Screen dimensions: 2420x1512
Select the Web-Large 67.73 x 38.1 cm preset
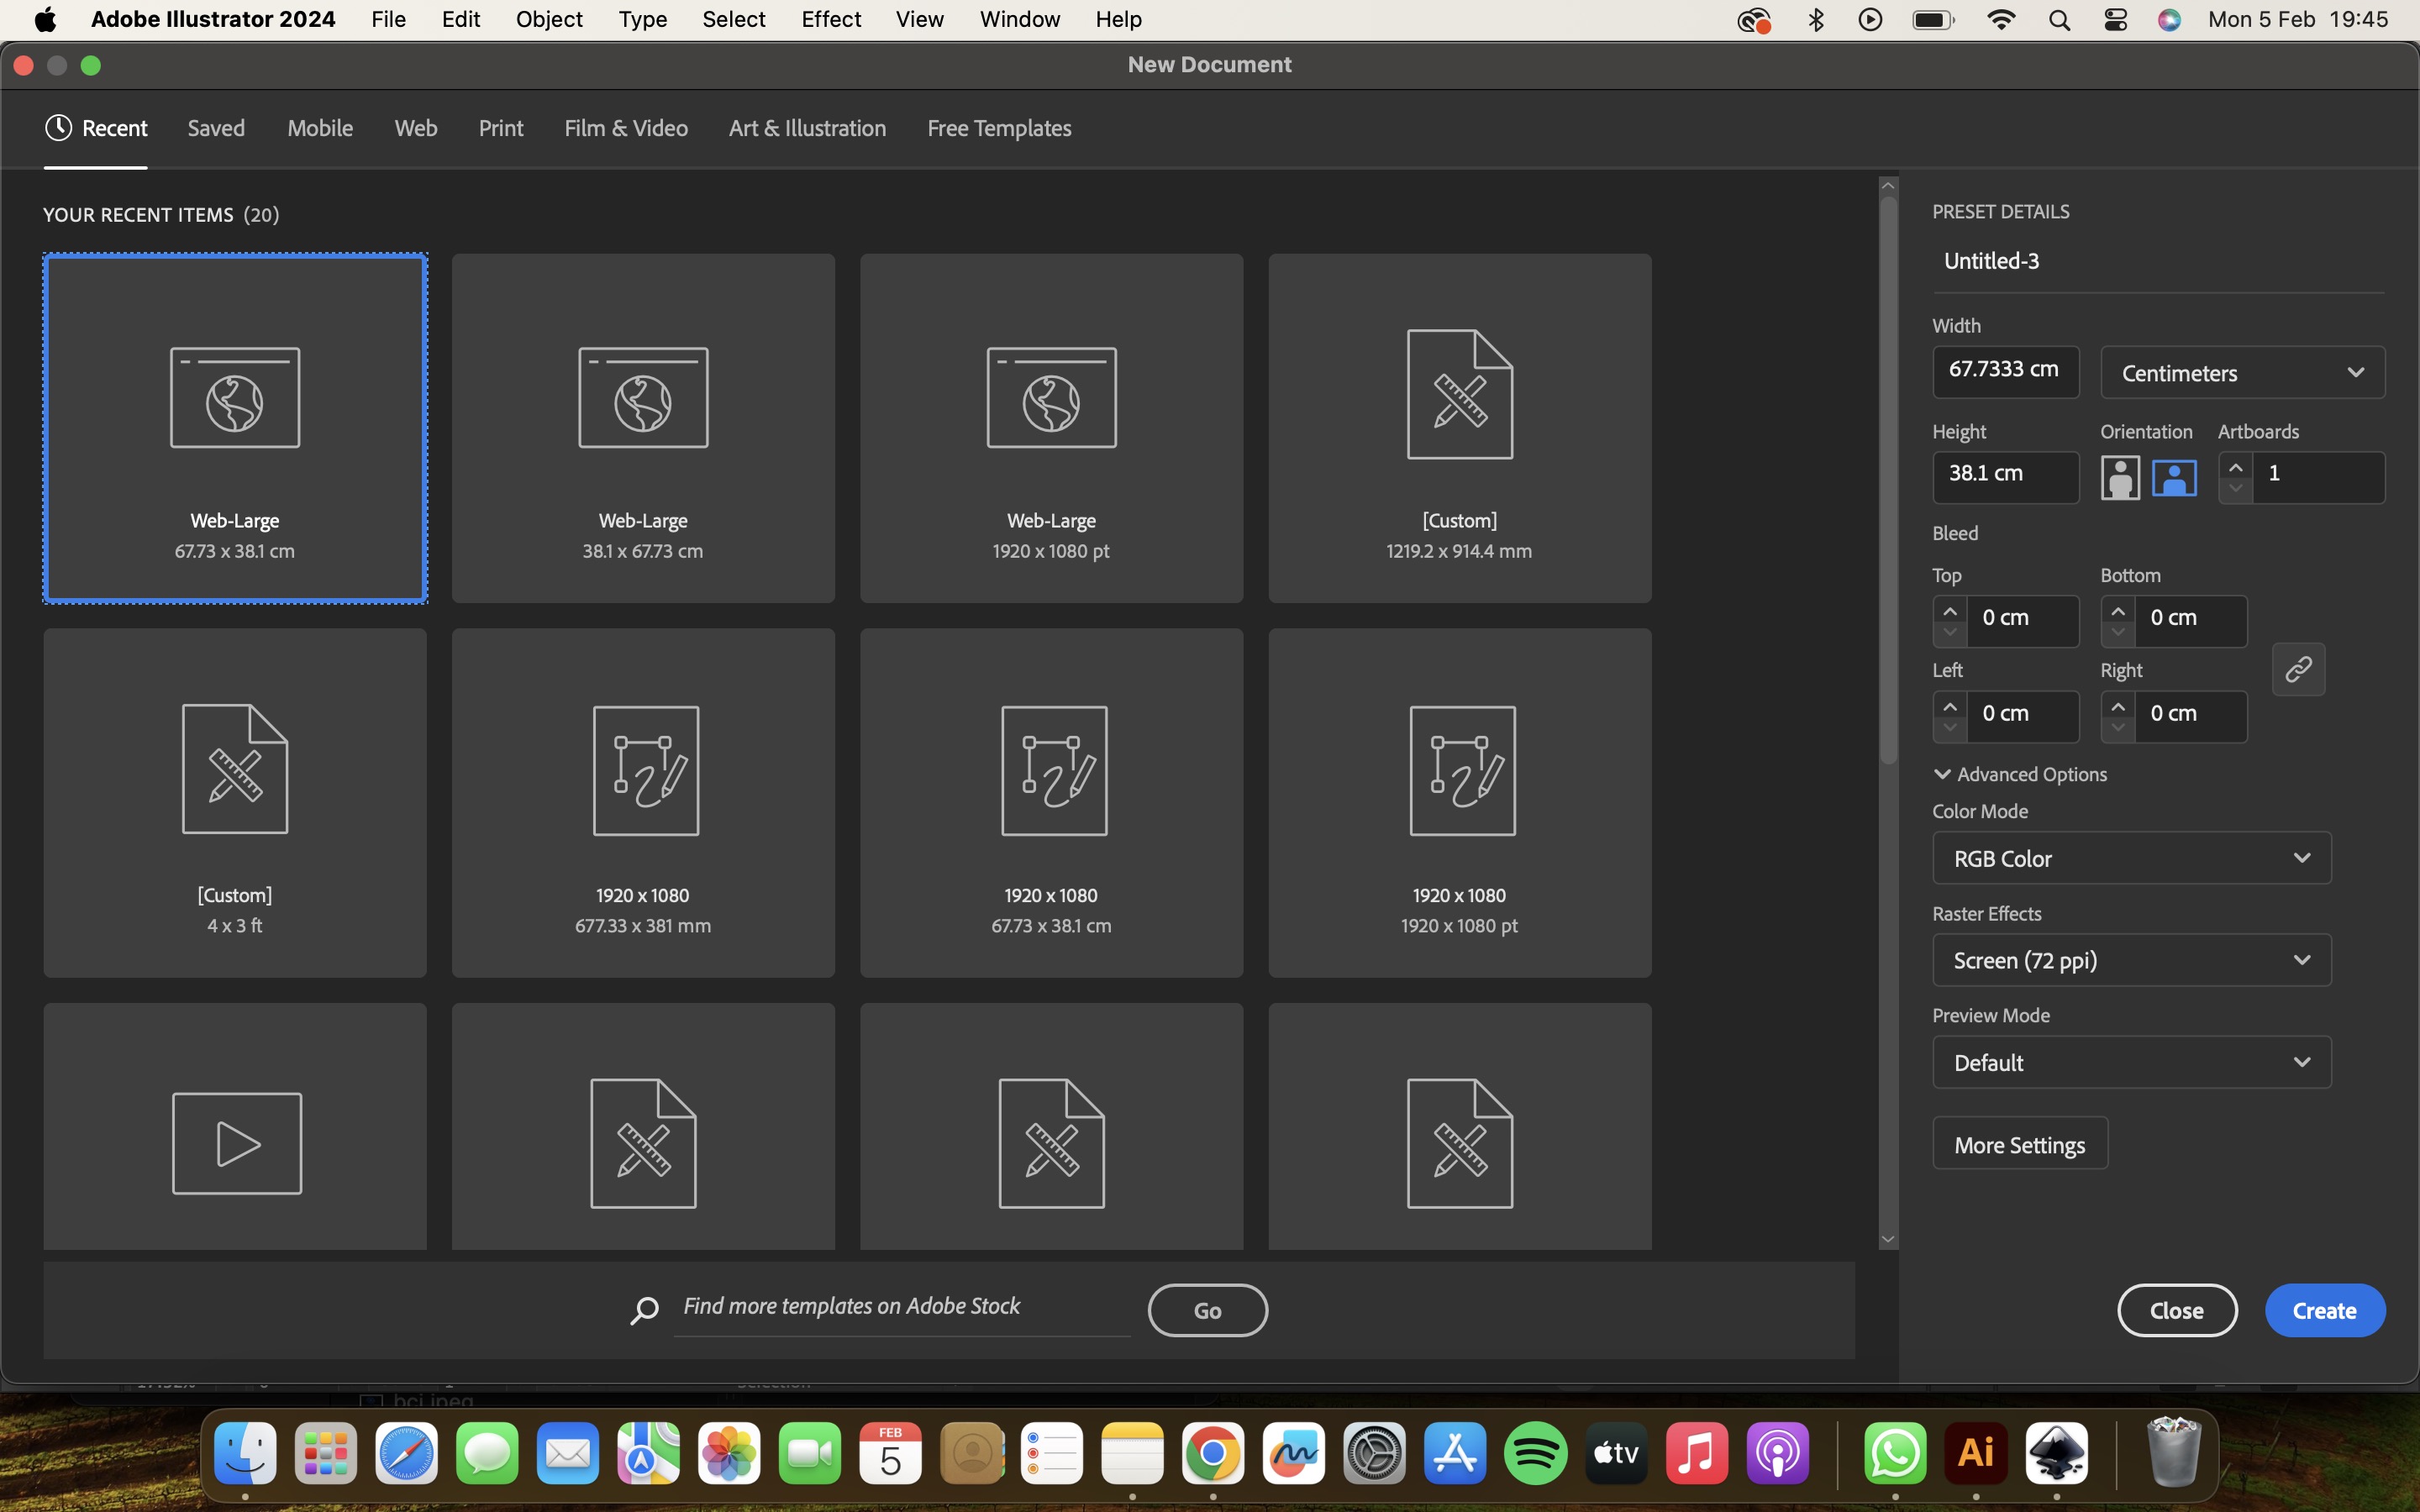235,428
